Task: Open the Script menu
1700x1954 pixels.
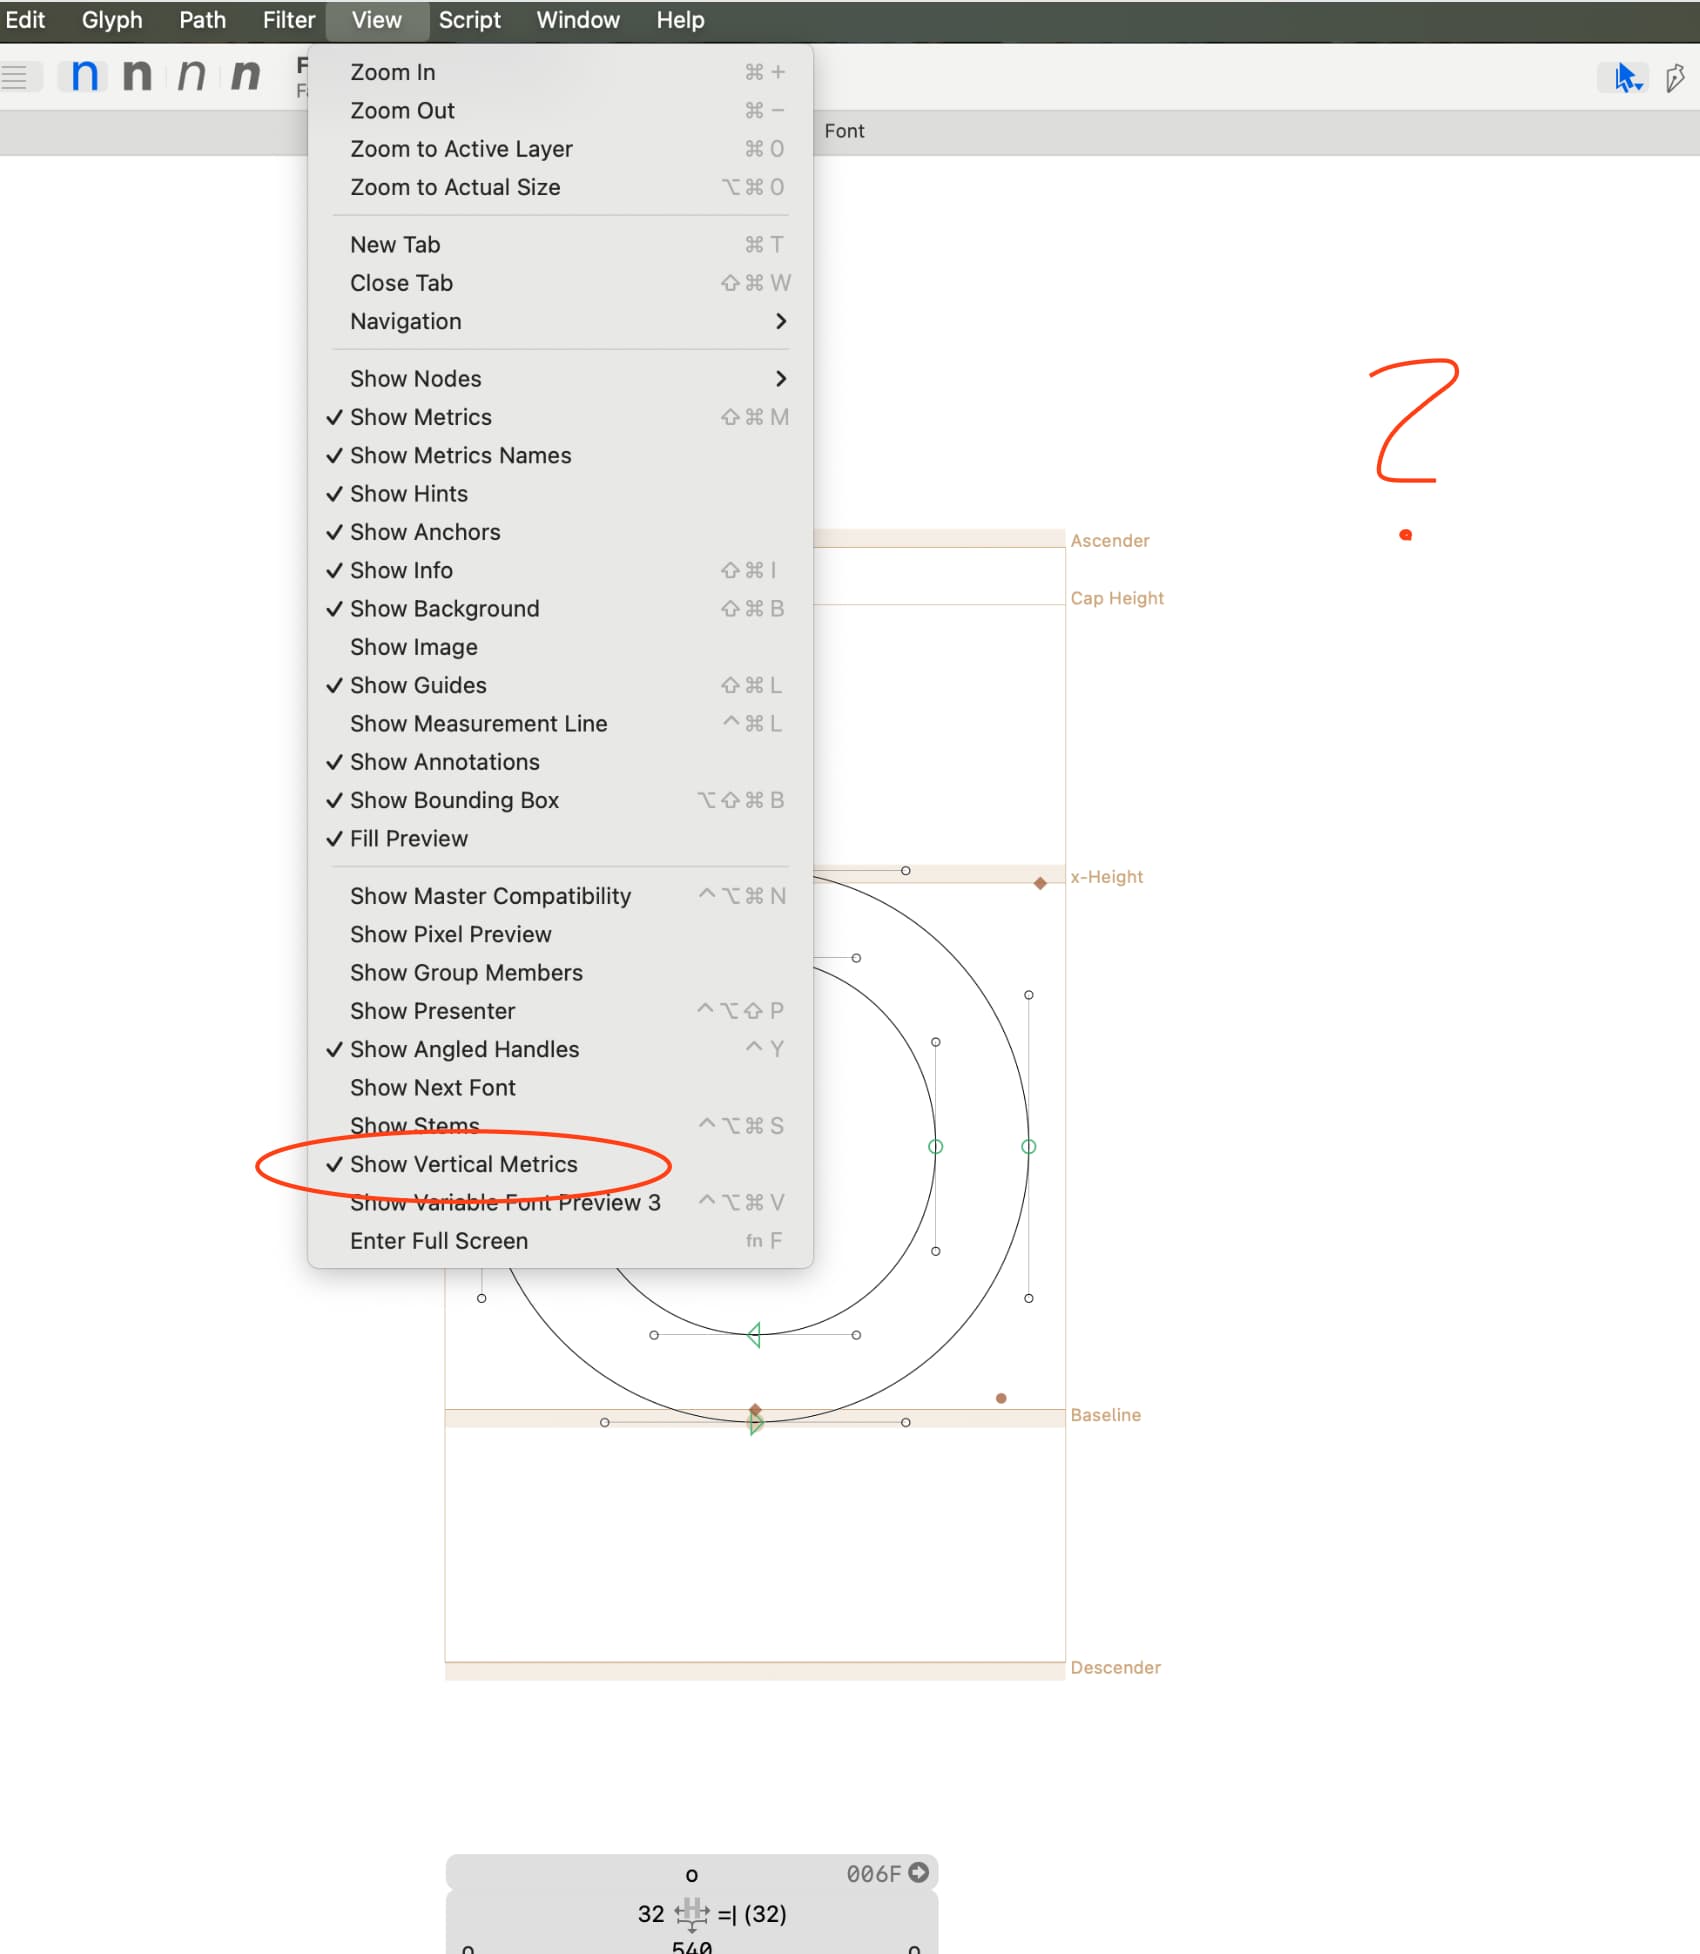Action: 469,20
